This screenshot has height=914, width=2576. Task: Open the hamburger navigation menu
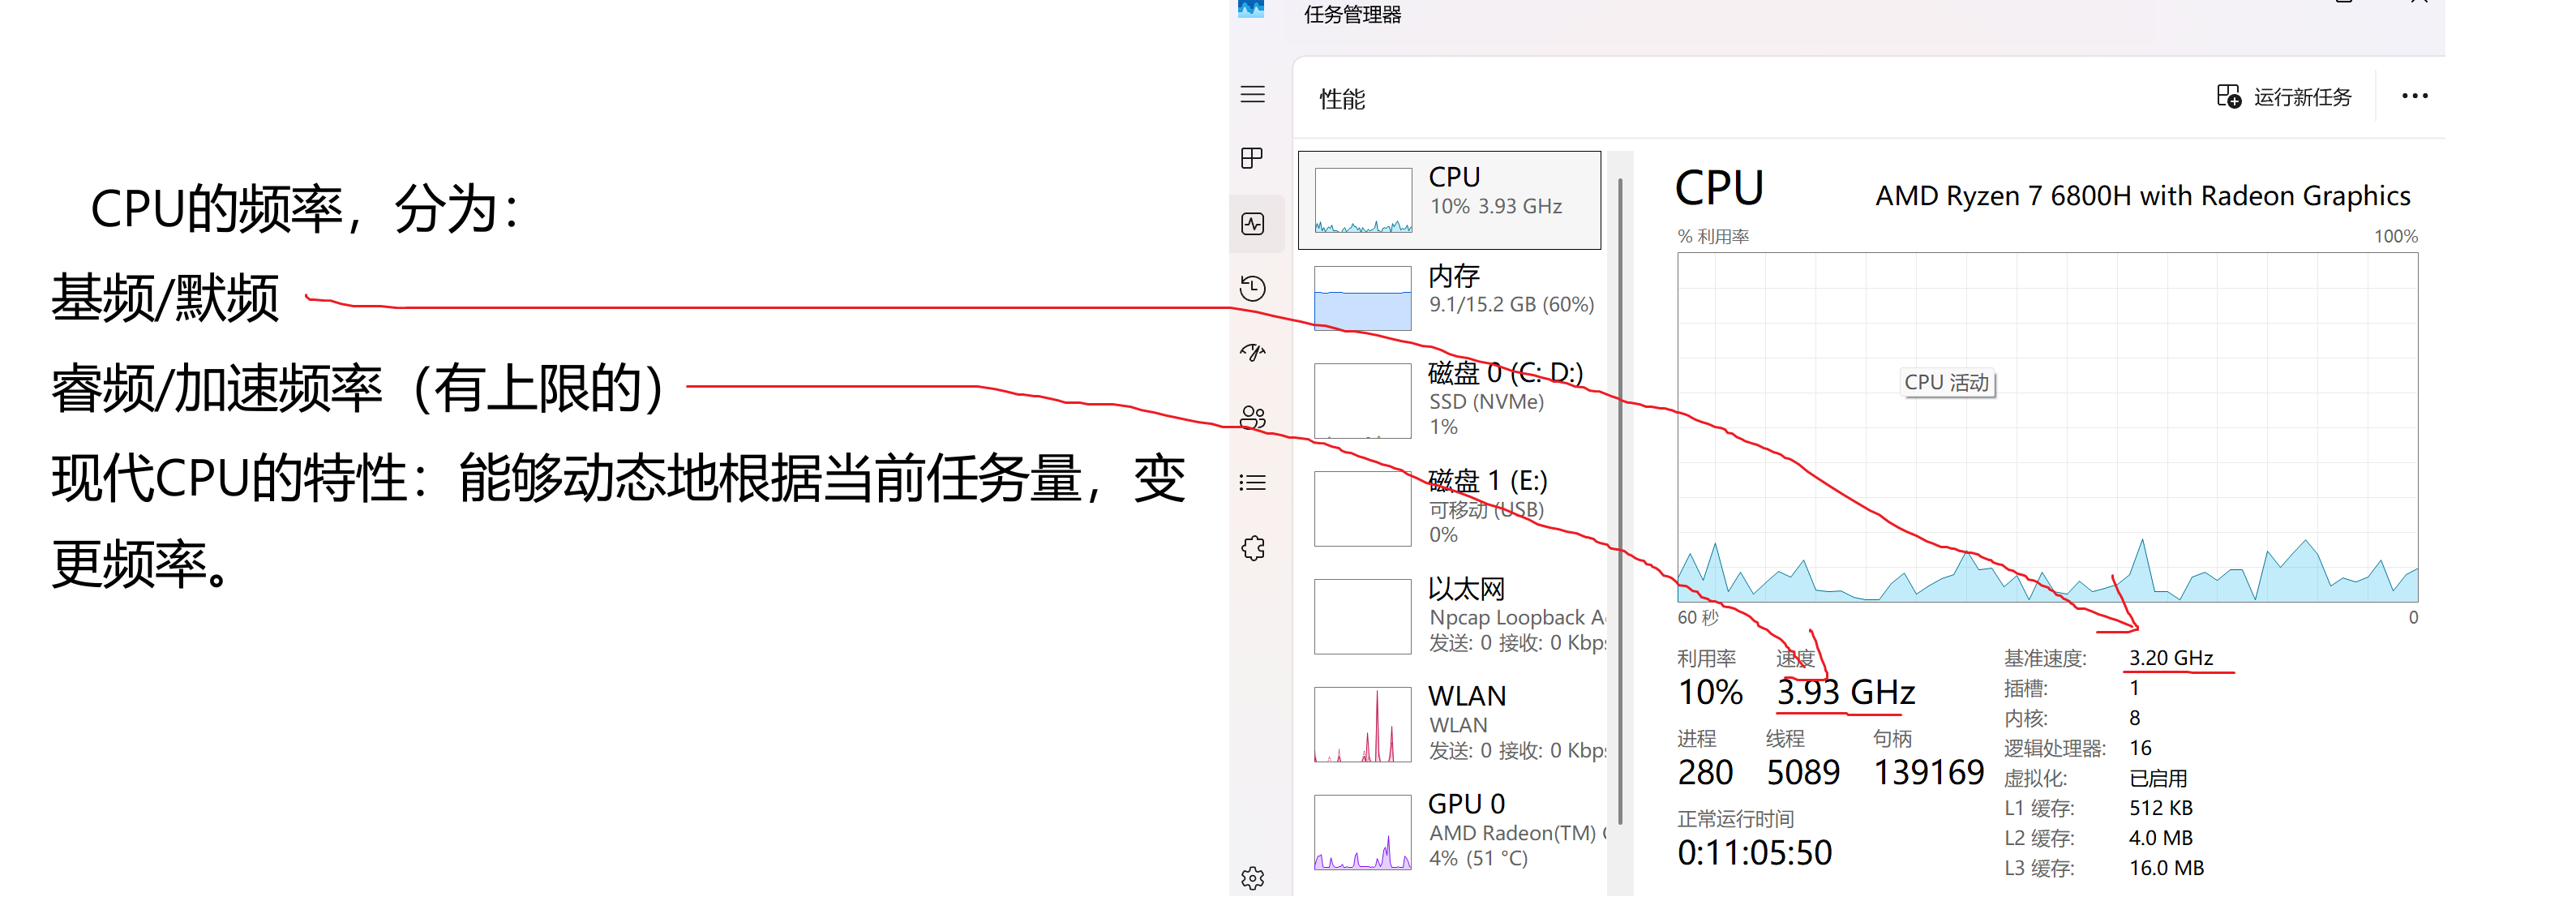click(x=1252, y=95)
